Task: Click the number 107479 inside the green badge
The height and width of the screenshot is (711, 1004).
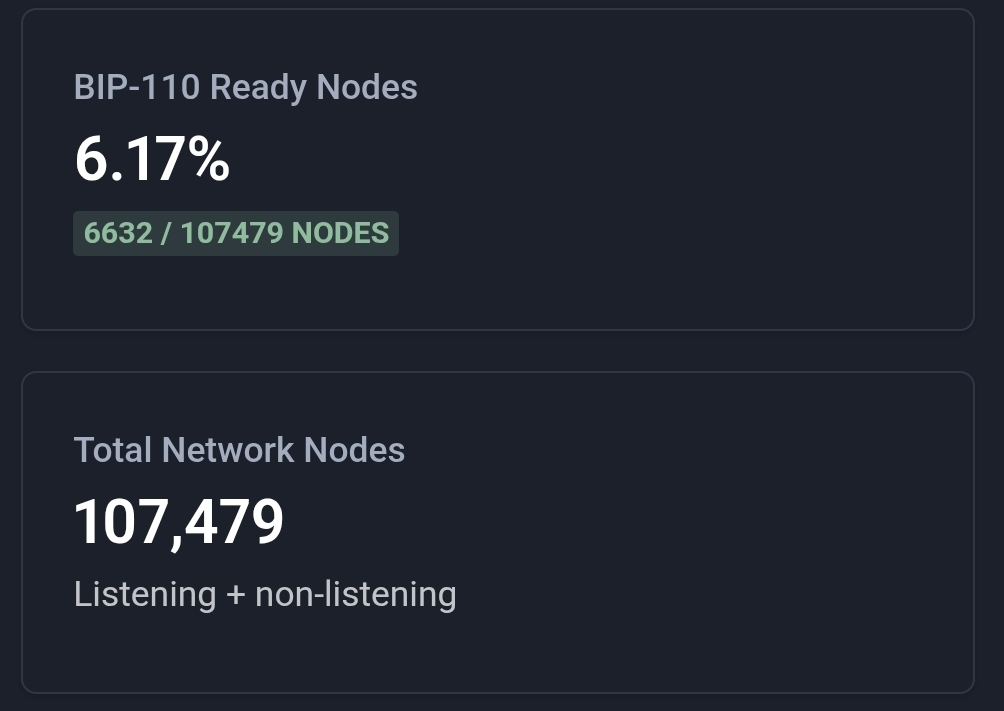Action: pos(231,233)
